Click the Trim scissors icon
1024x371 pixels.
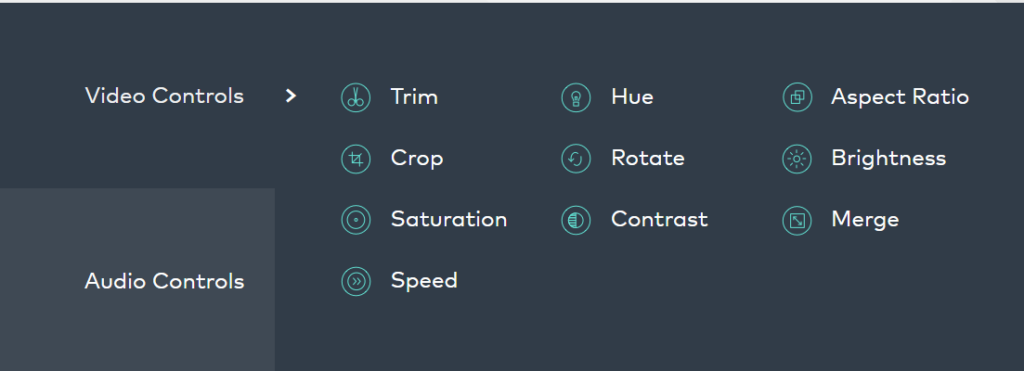(x=356, y=97)
